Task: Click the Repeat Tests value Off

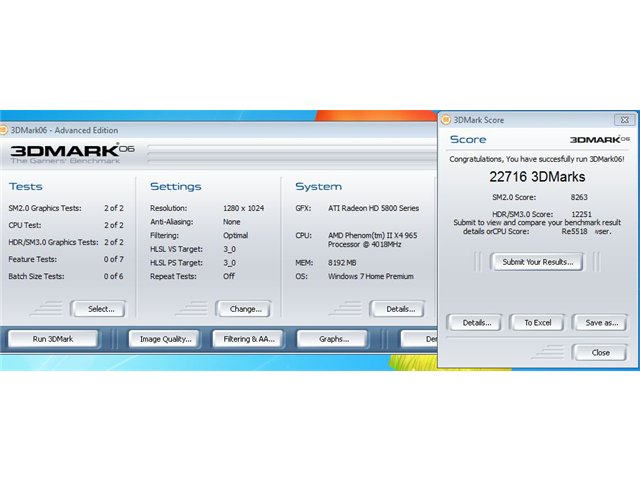Action: 229,276
